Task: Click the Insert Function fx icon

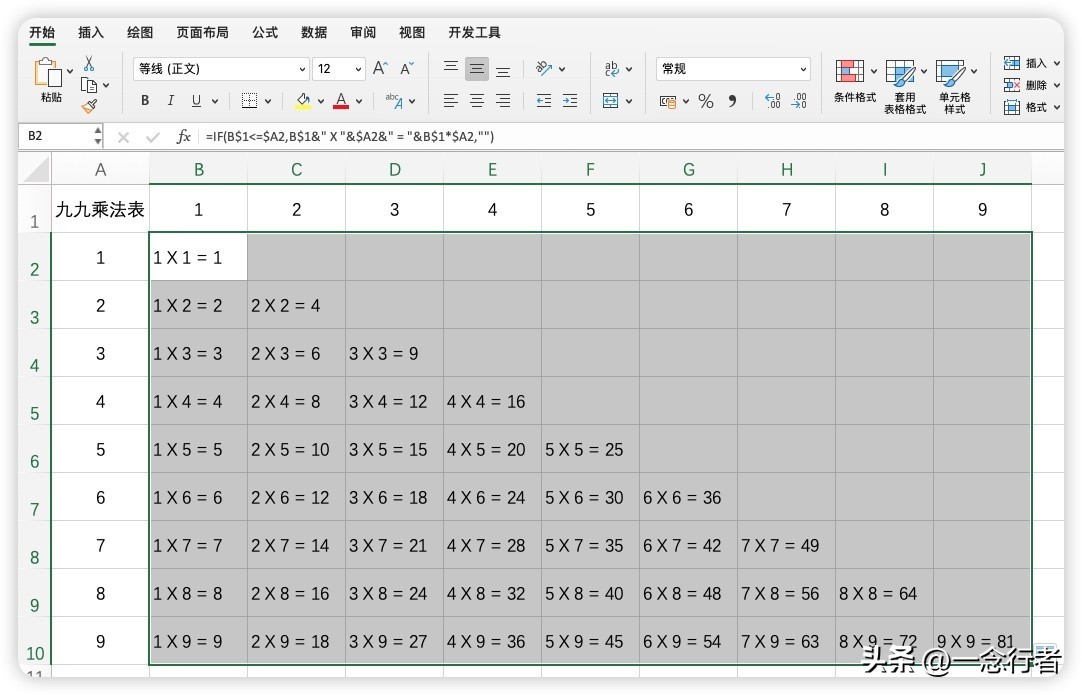Action: pyautogui.click(x=183, y=136)
